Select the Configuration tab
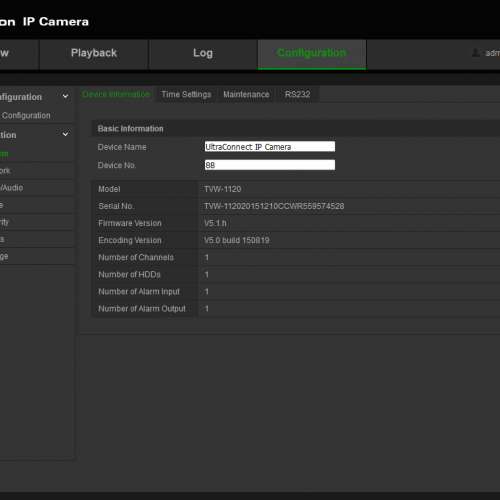 [312, 53]
